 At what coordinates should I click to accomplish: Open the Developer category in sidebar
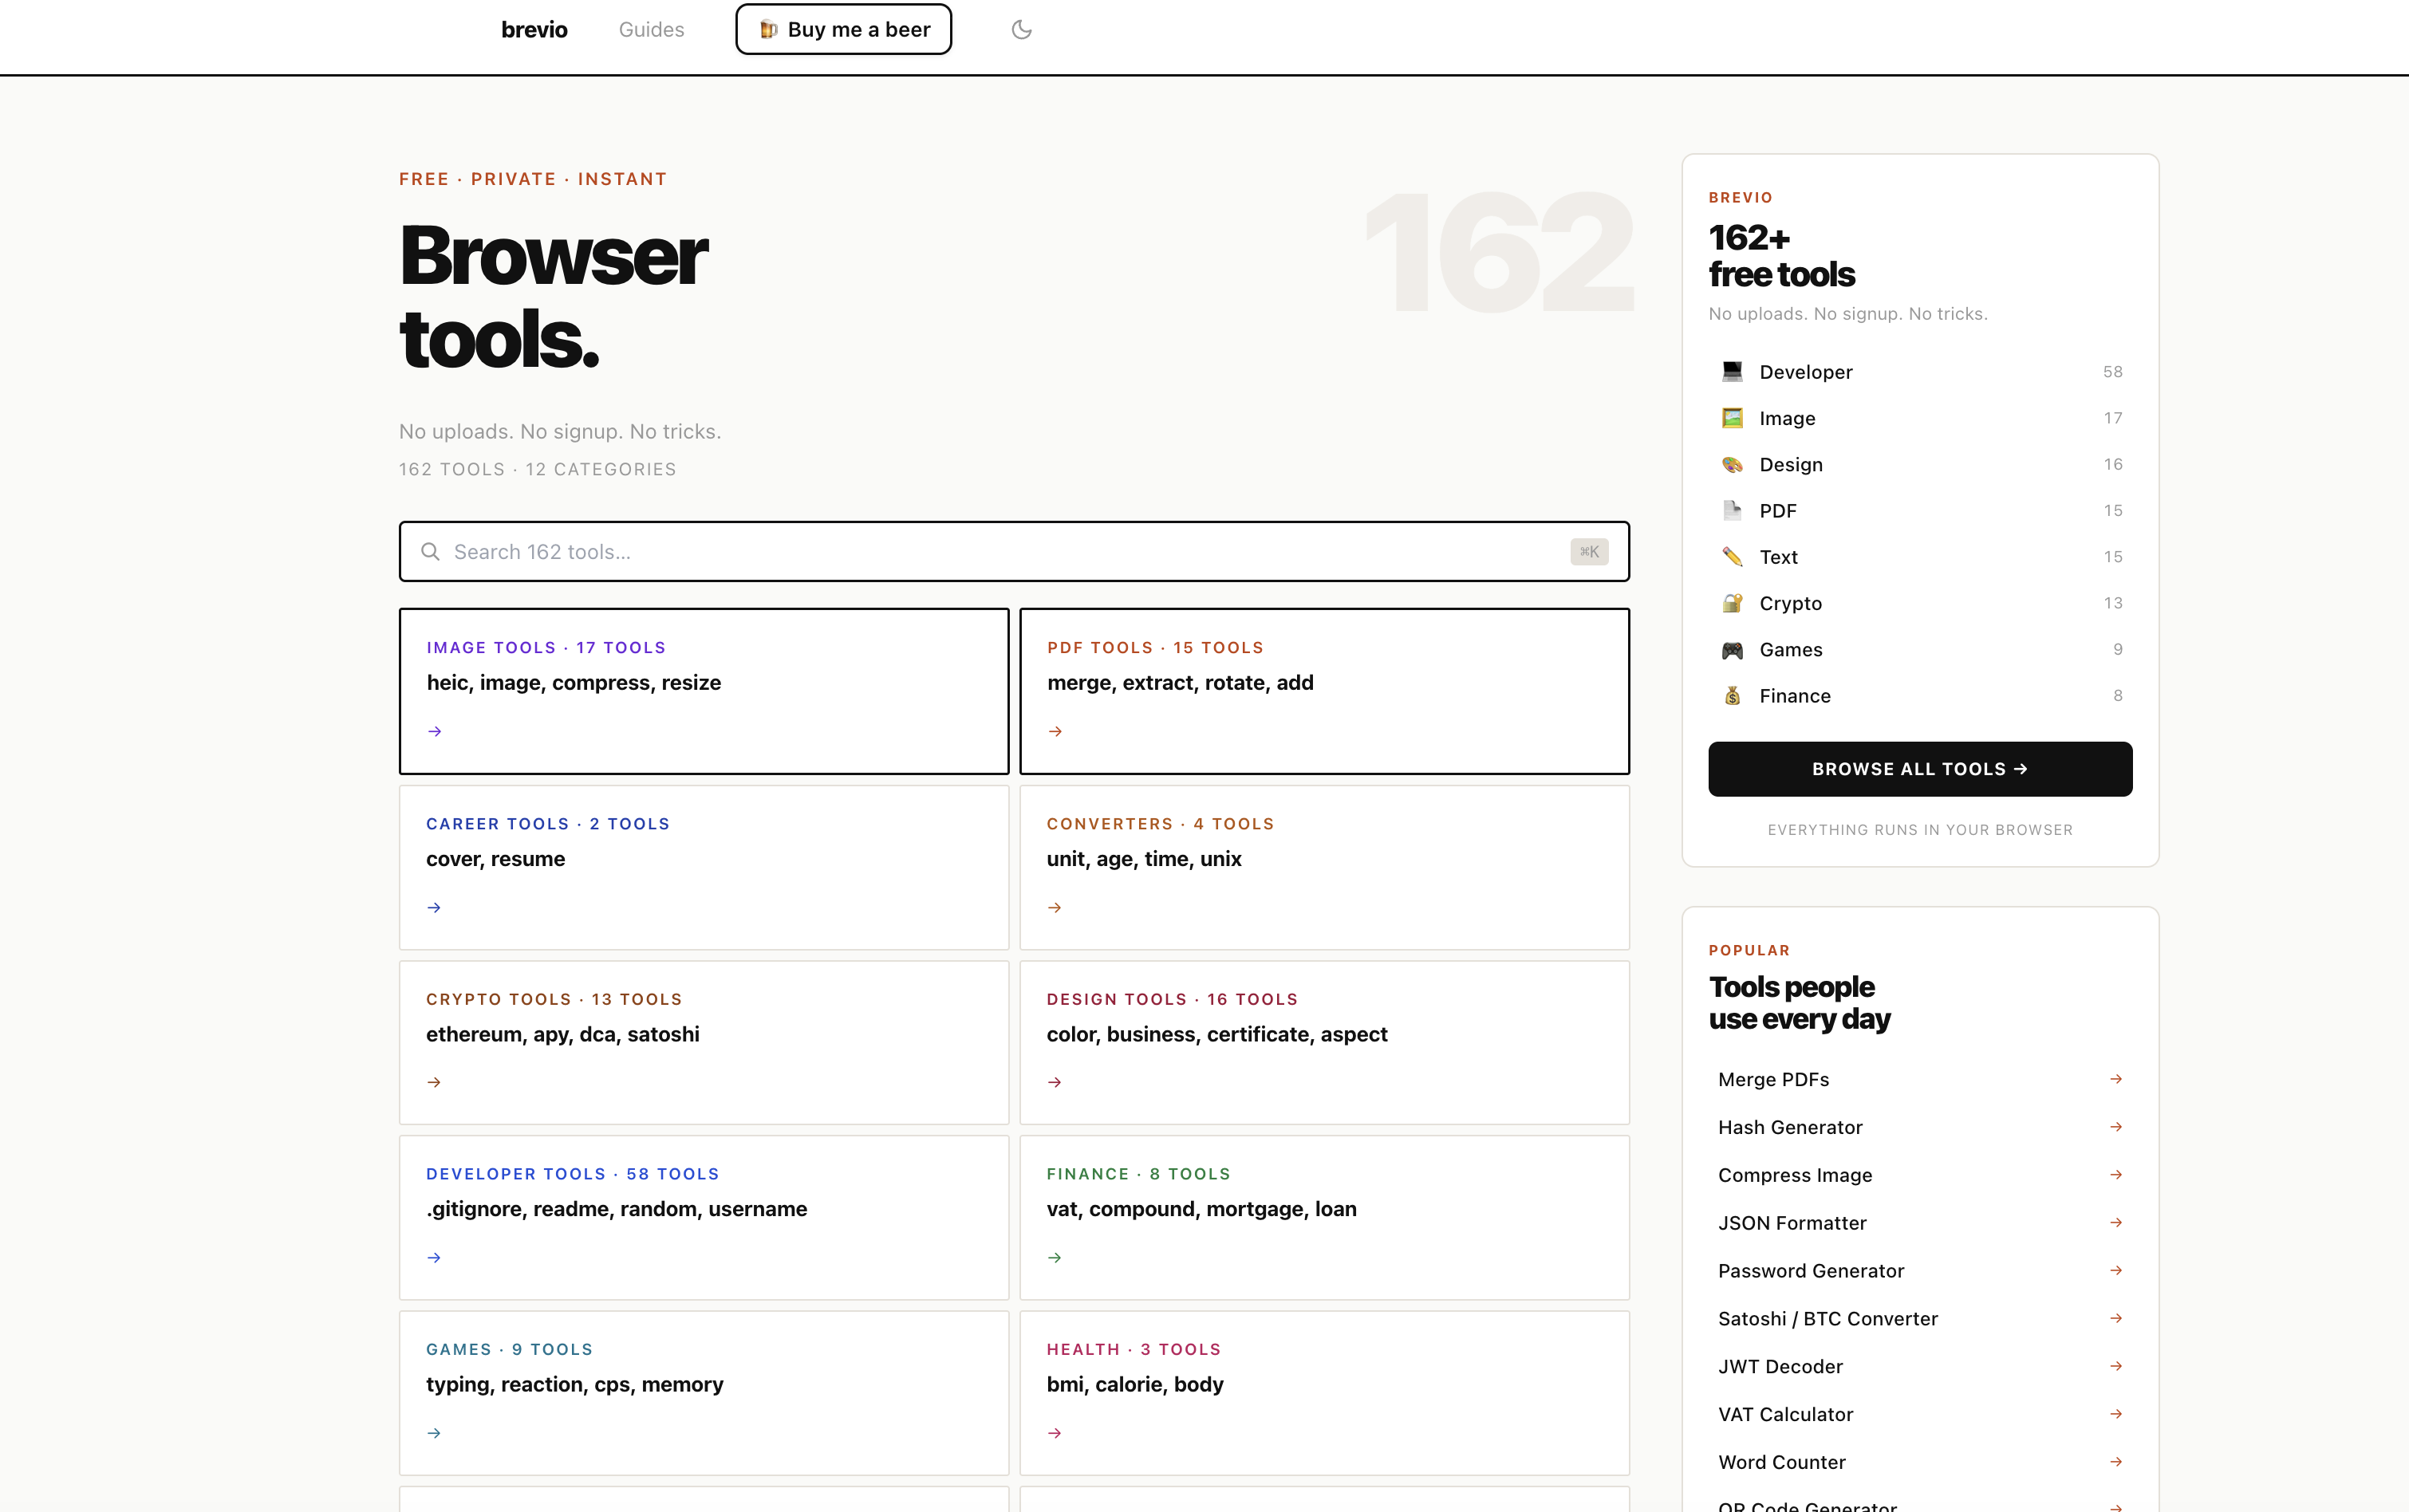click(1921, 372)
